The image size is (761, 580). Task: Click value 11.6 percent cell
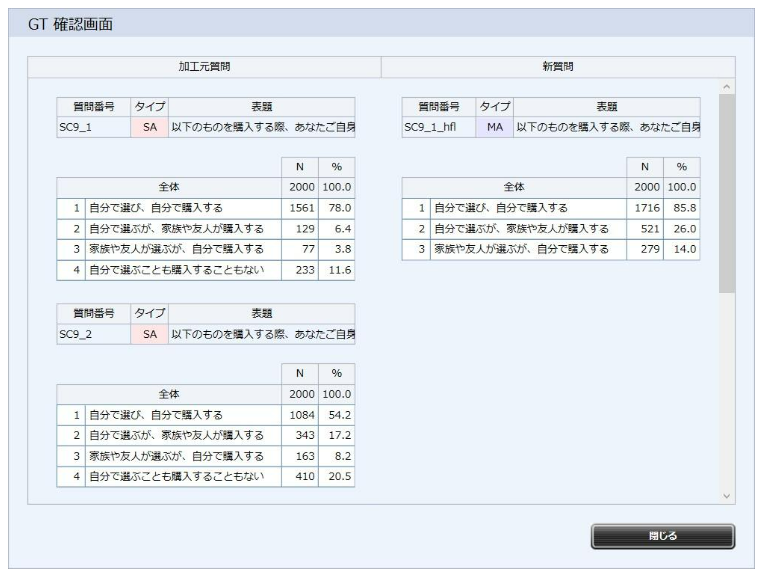coord(337,270)
